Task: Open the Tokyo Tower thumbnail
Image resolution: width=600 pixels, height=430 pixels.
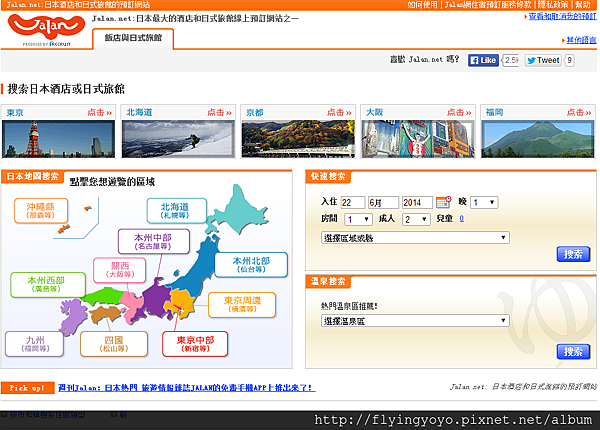Action: click(59, 139)
